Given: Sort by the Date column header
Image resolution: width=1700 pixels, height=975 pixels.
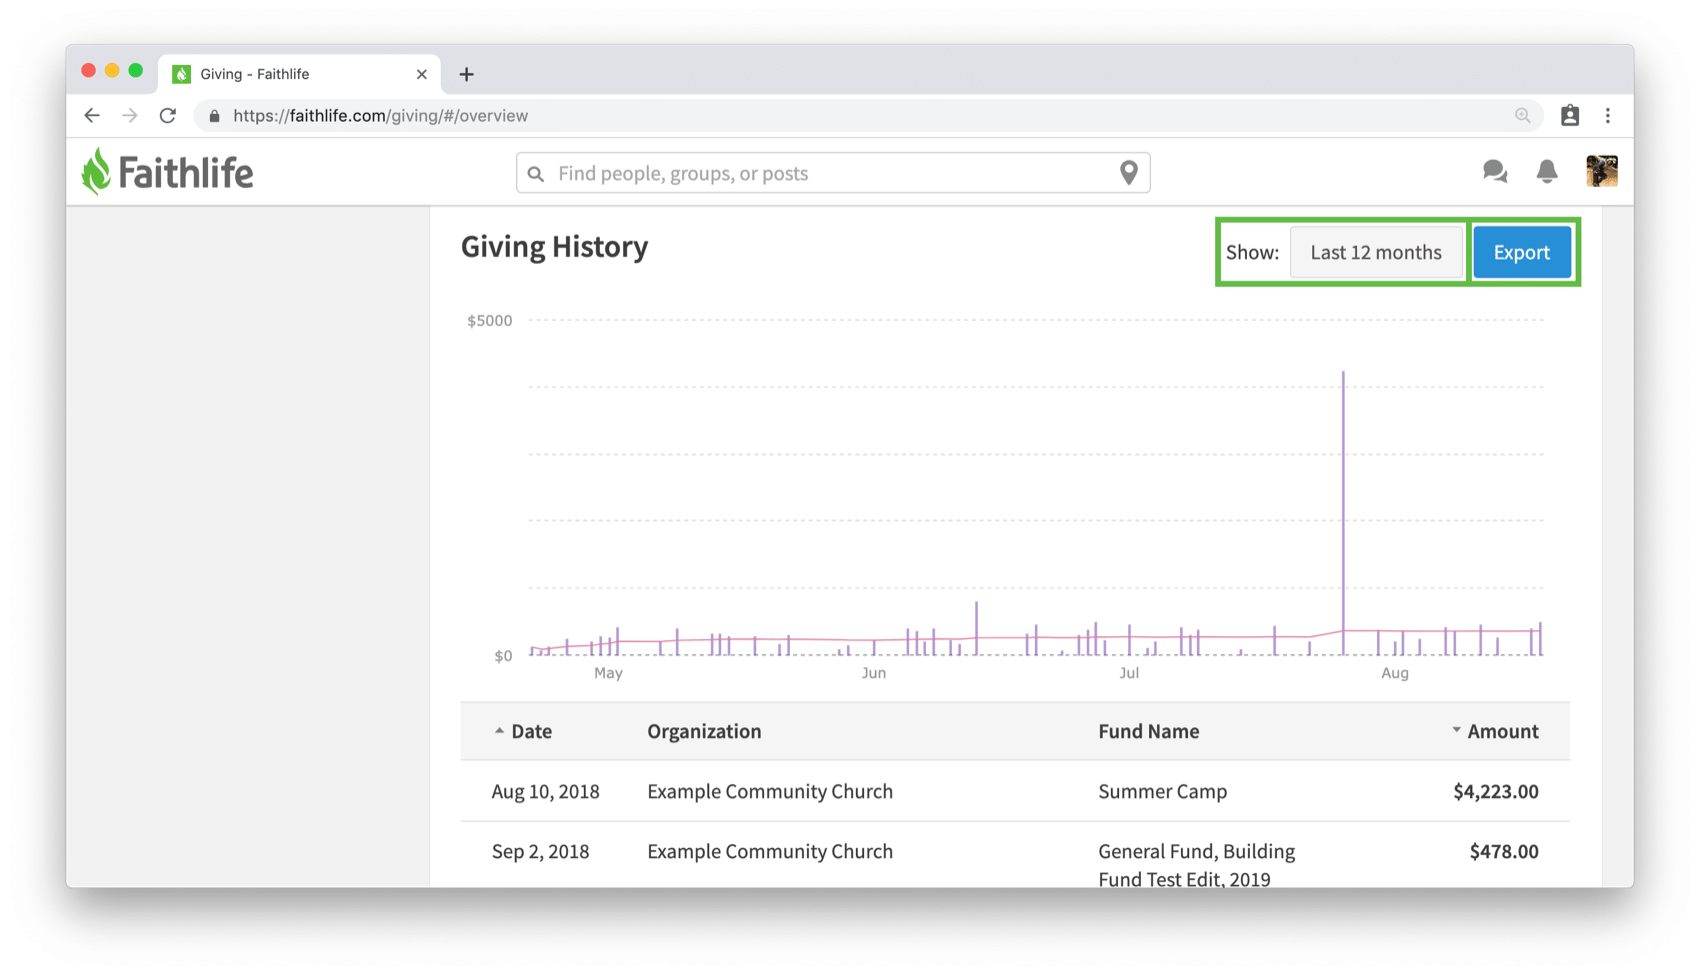Looking at the screenshot, I should [x=523, y=731].
